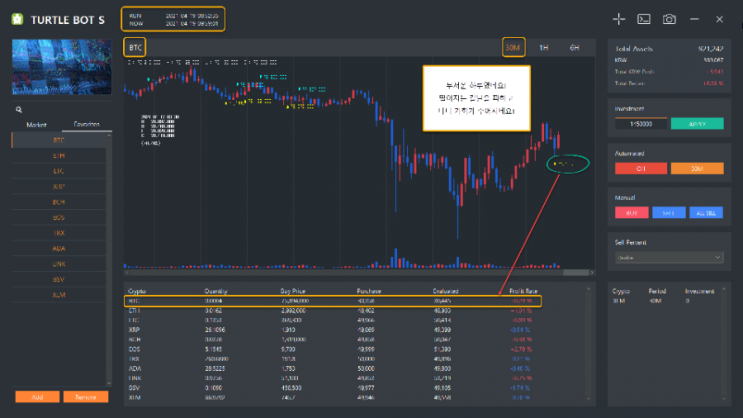
Task: Click the chart scrollbar right arrow
Action: [x=592, y=273]
